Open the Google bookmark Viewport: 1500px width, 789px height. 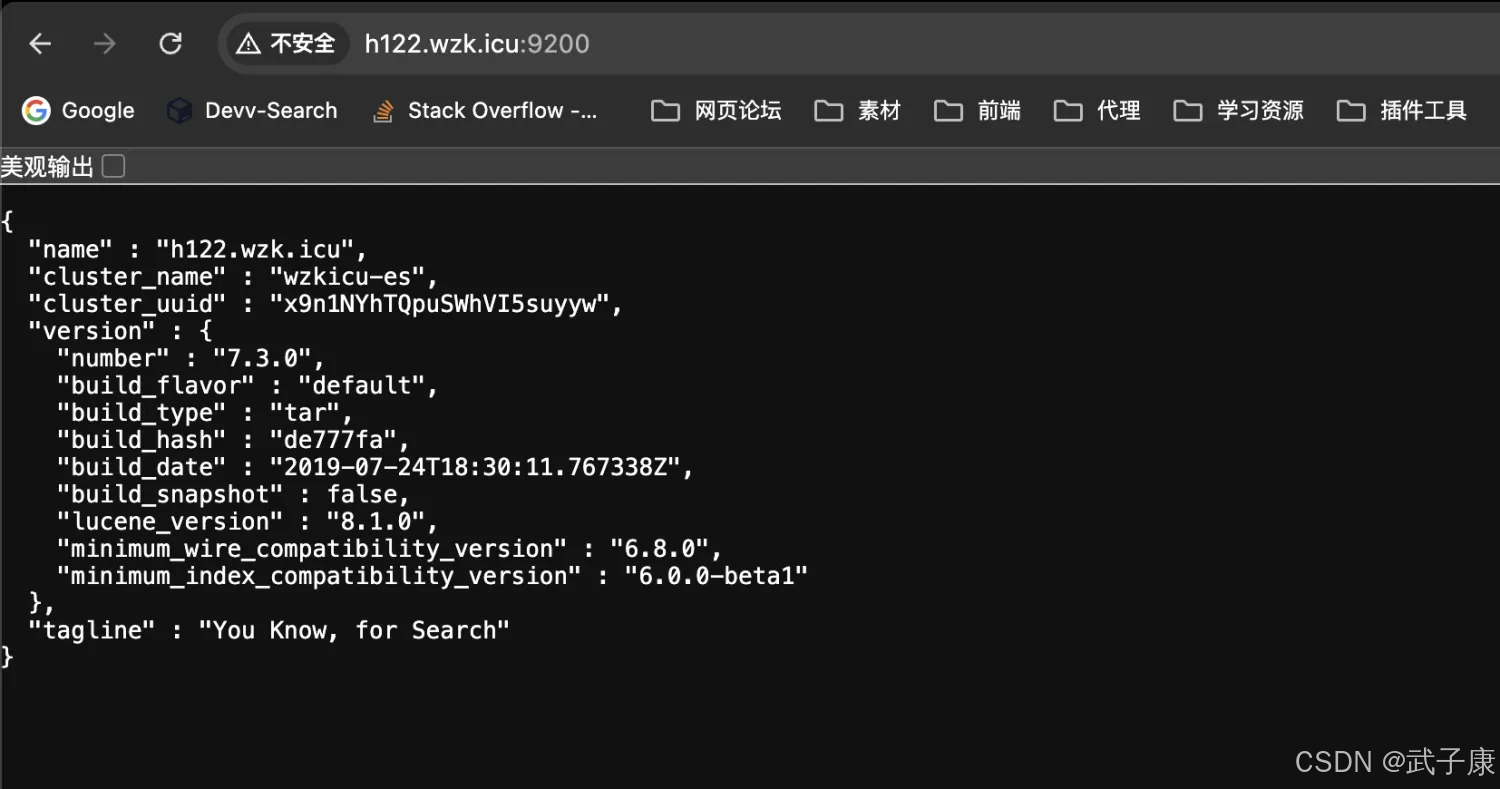coord(79,111)
